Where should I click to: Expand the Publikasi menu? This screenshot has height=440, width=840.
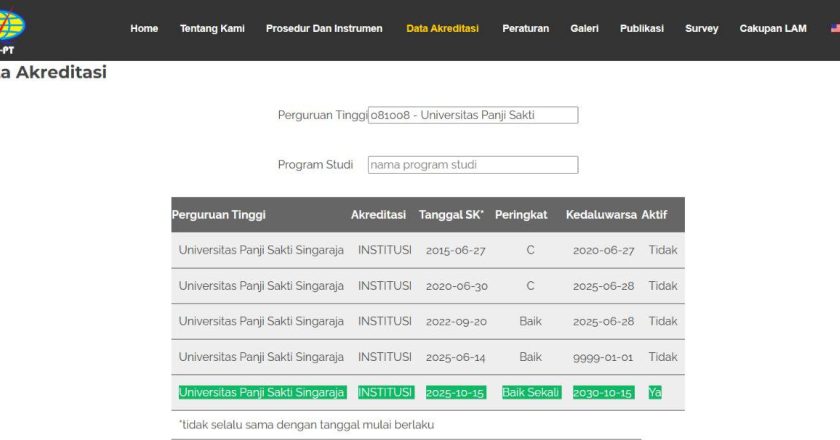[641, 29]
